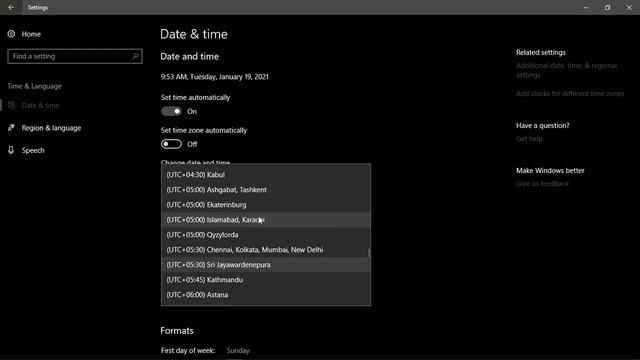Screen dimensions: 640x360
Task: Choose (UTC+05:45) Kathmandu time zone
Action: (x=266, y=280)
